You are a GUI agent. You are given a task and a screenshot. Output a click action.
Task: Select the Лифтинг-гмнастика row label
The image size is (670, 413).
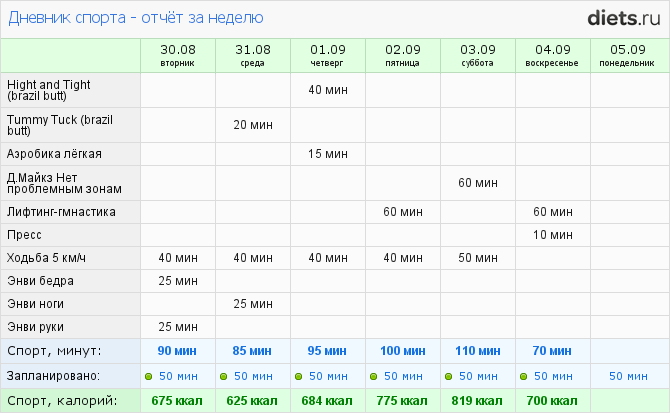pos(61,212)
